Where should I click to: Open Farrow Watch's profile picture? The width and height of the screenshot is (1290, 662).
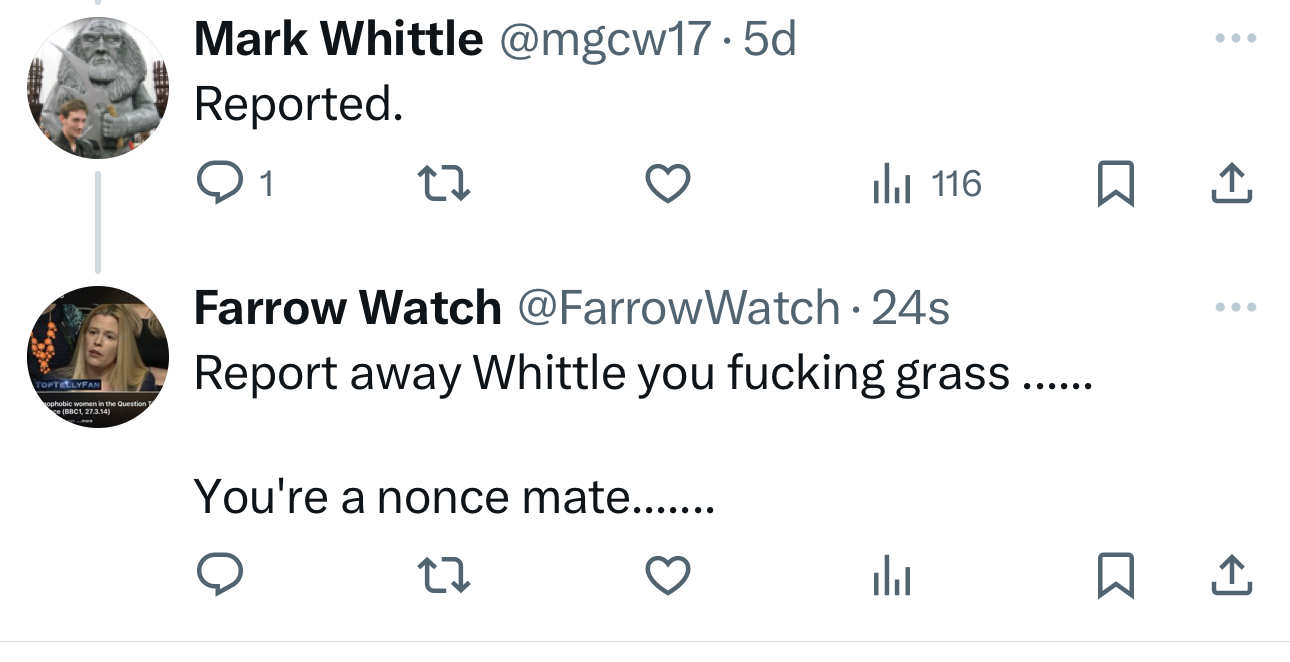[x=97, y=357]
